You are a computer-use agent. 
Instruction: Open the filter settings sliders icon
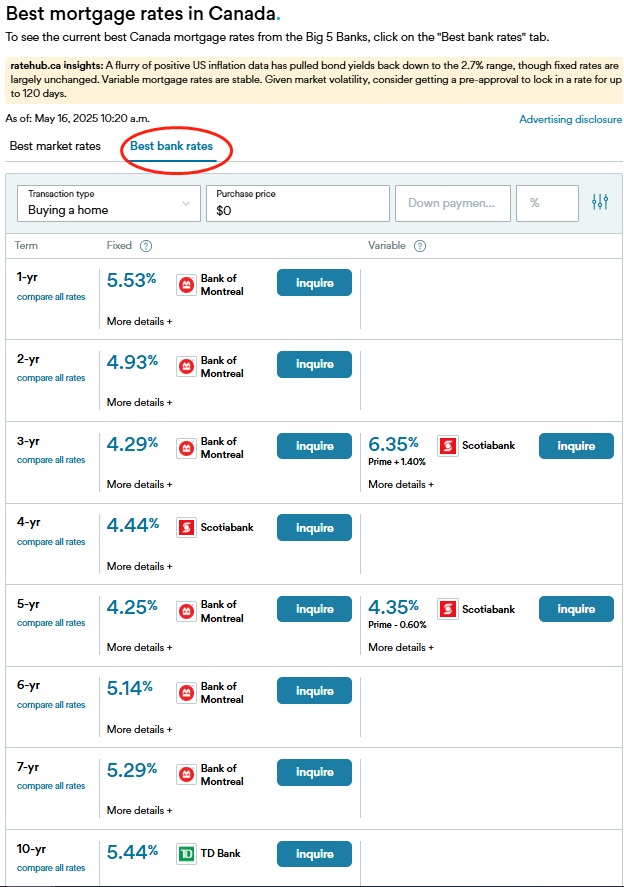click(600, 202)
